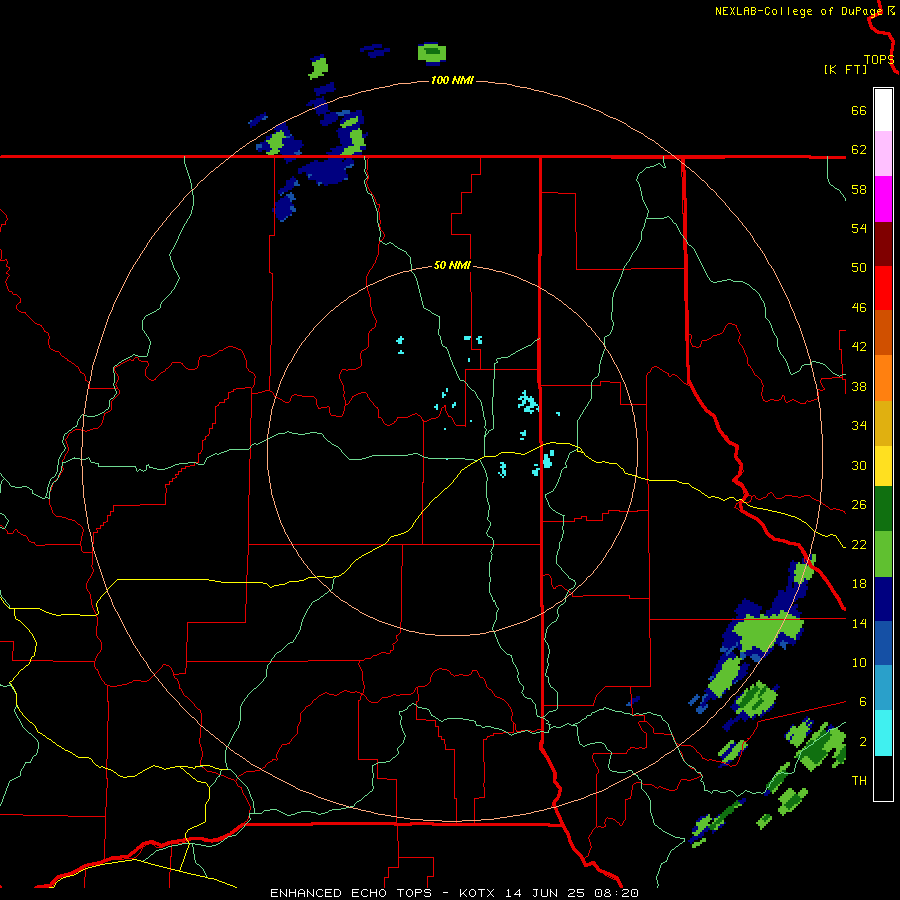Click the bright orange legend swatch

(883, 378)
